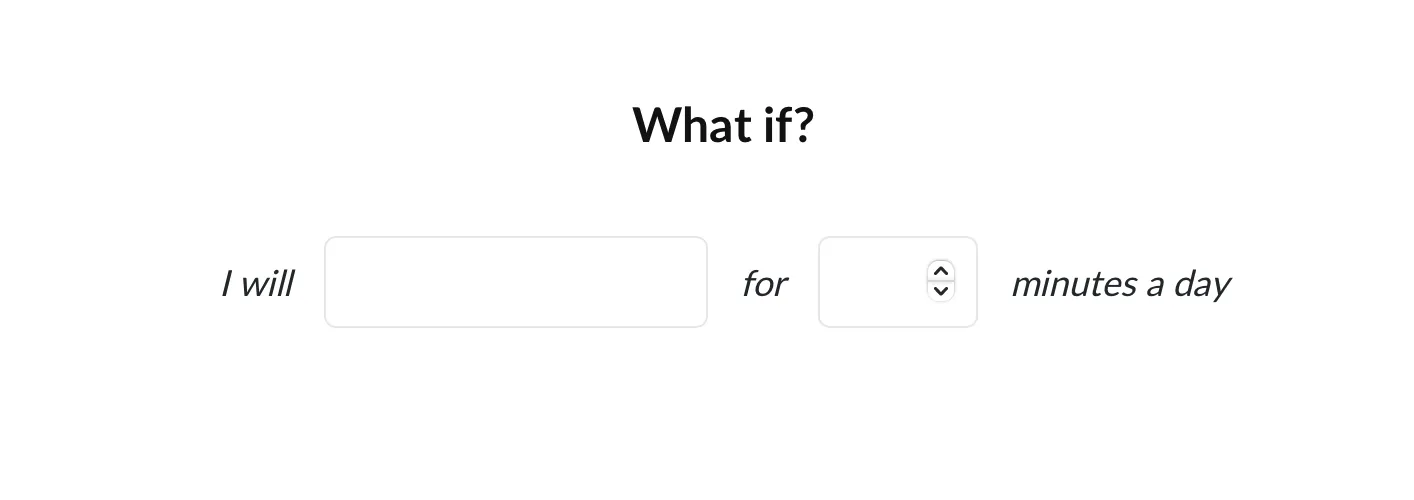Select the "What if?" heading

coord(723,126)
